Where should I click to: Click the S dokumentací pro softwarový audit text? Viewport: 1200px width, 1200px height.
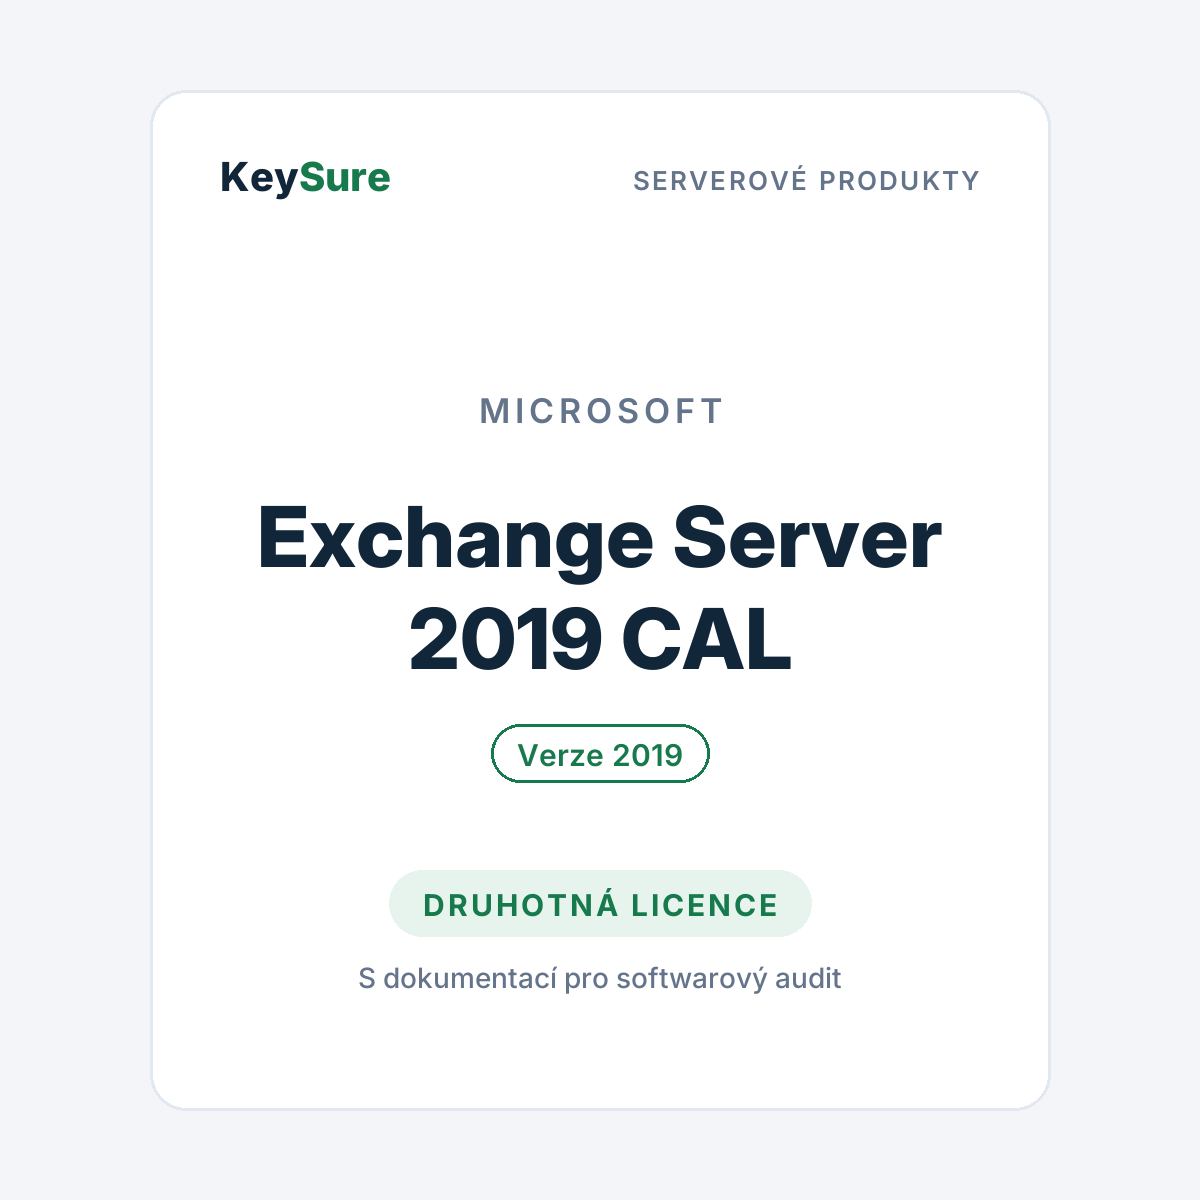point(600,978)
